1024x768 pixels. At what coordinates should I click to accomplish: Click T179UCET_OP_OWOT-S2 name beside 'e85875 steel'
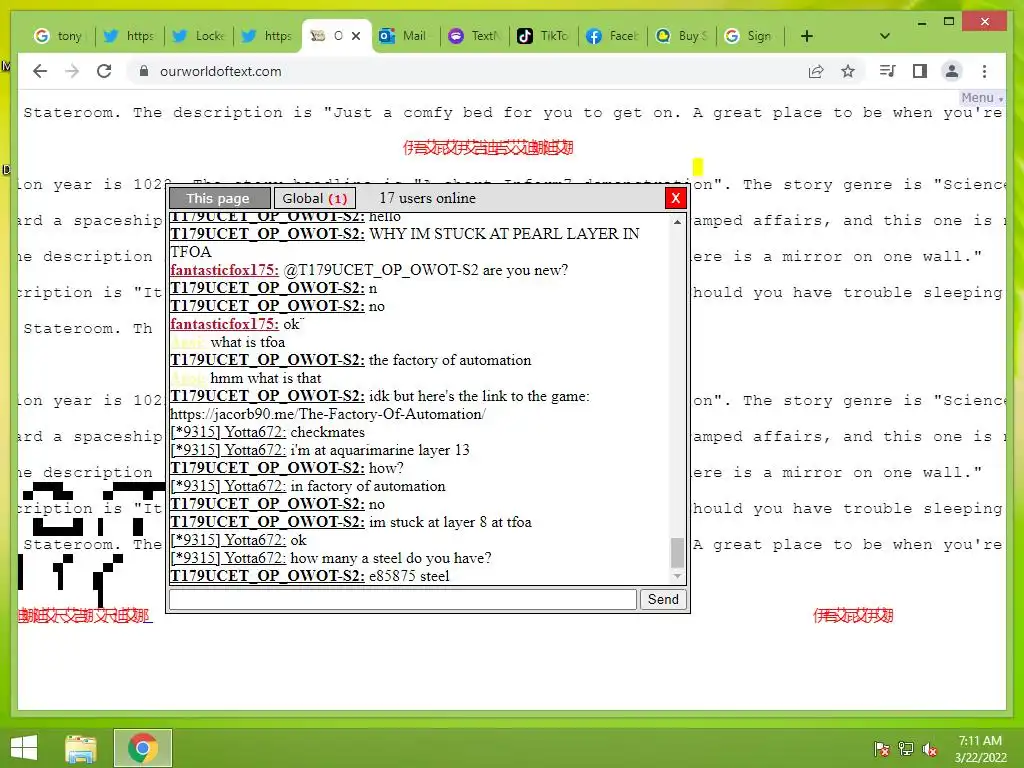(x=267, y=576)
